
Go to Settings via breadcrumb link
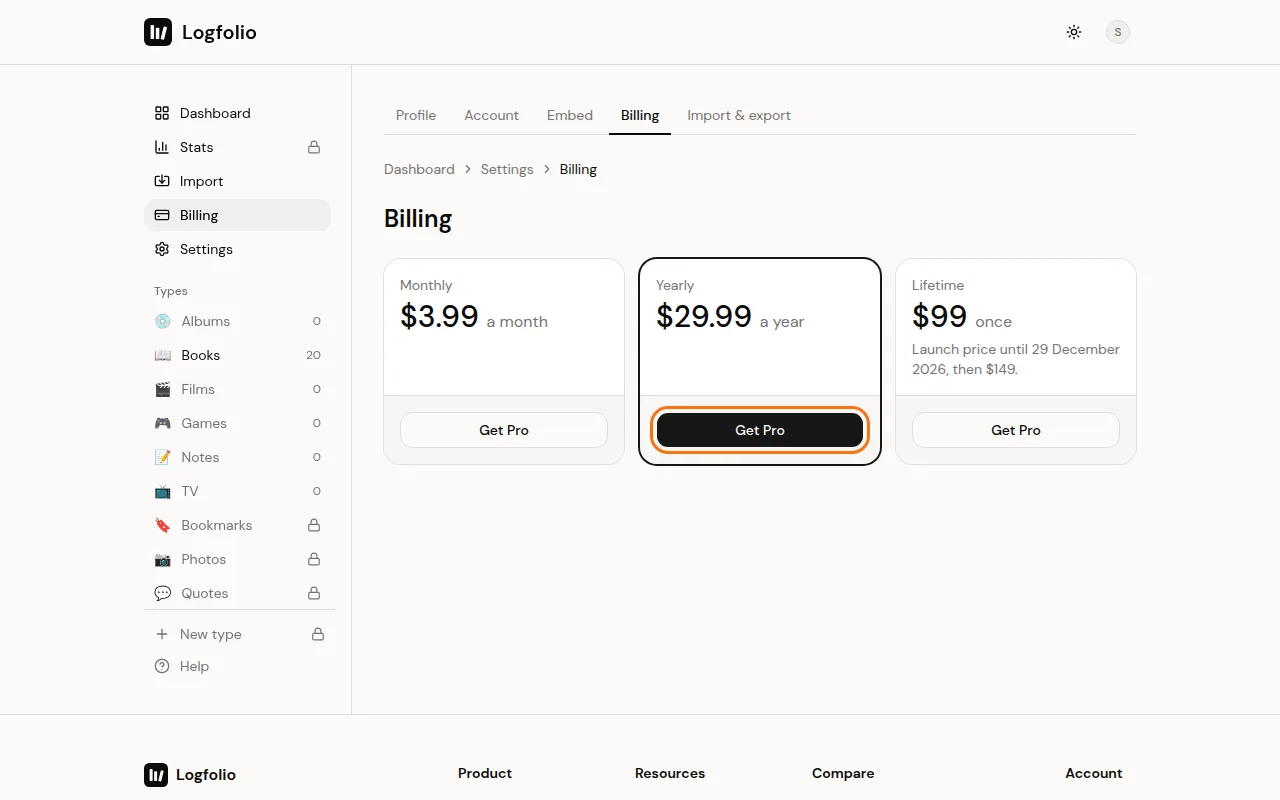click(507, 169)
